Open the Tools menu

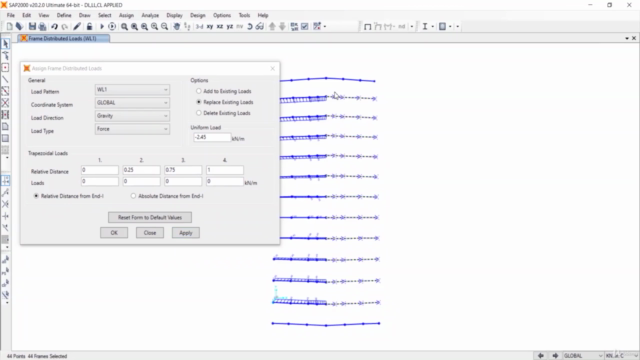pyautogui.click(x=244, y=15)
